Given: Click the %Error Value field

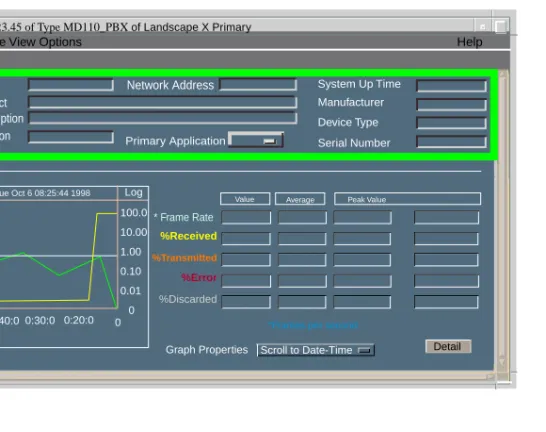Looking at the screenshot, I should click(246, 281).
